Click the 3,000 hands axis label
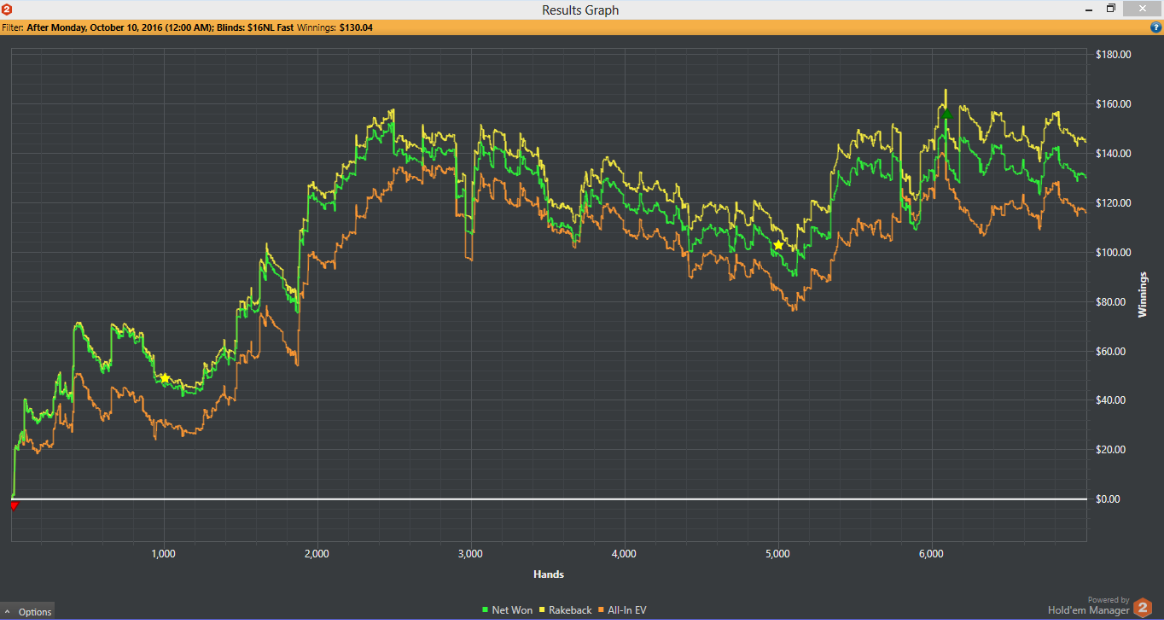1164x620 pixels. [x=471, y=554]
